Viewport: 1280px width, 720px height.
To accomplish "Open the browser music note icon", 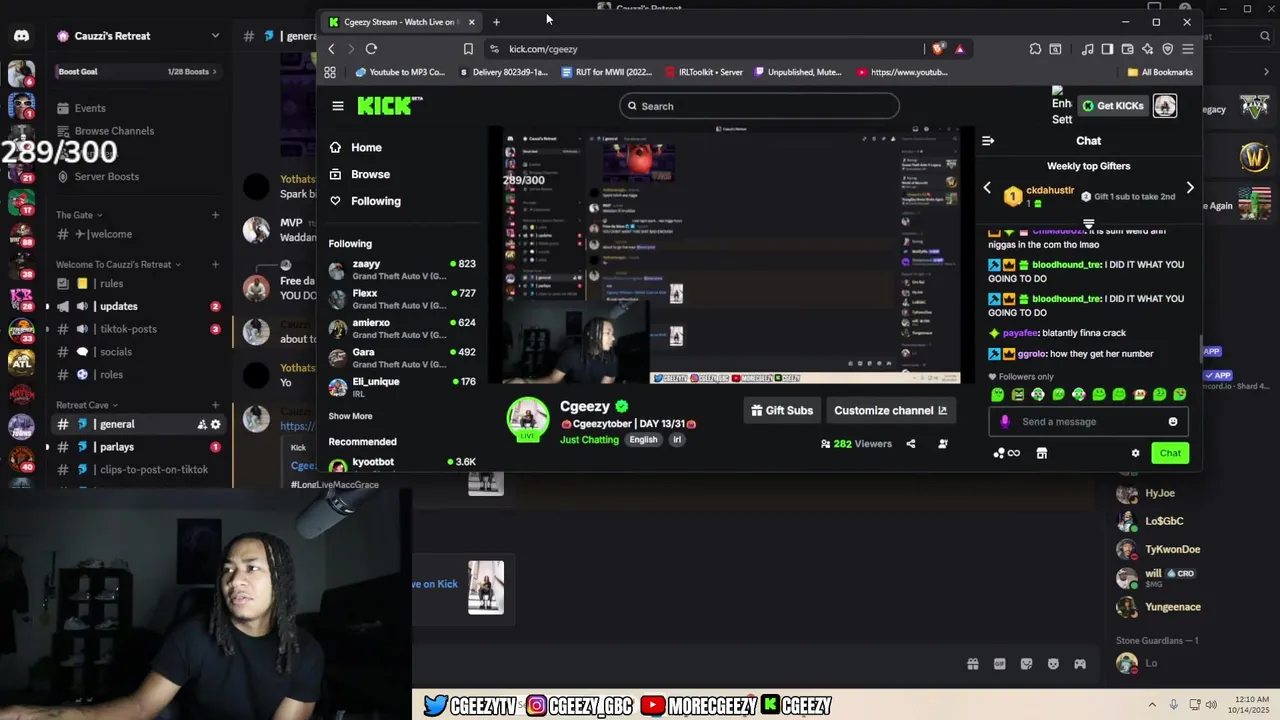I will (1087, 49).
